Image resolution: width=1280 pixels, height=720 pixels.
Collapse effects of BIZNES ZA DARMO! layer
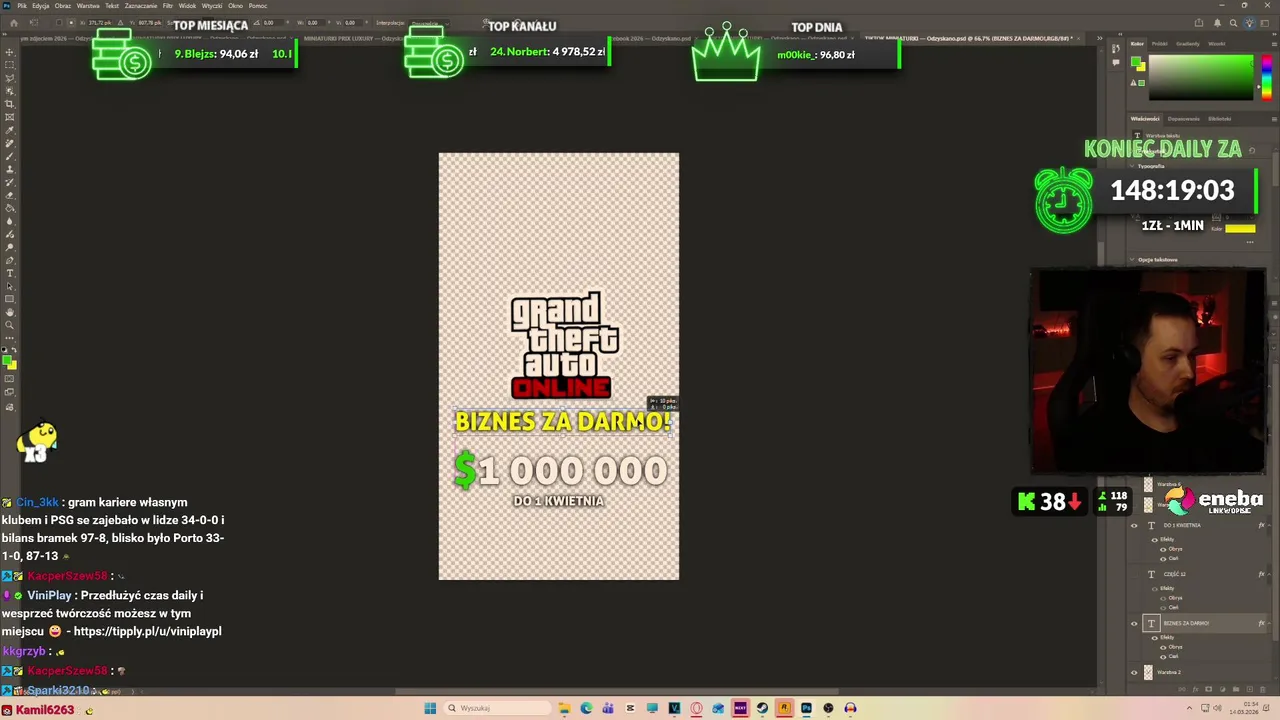pyautogui.click(x=1269, y=623)
